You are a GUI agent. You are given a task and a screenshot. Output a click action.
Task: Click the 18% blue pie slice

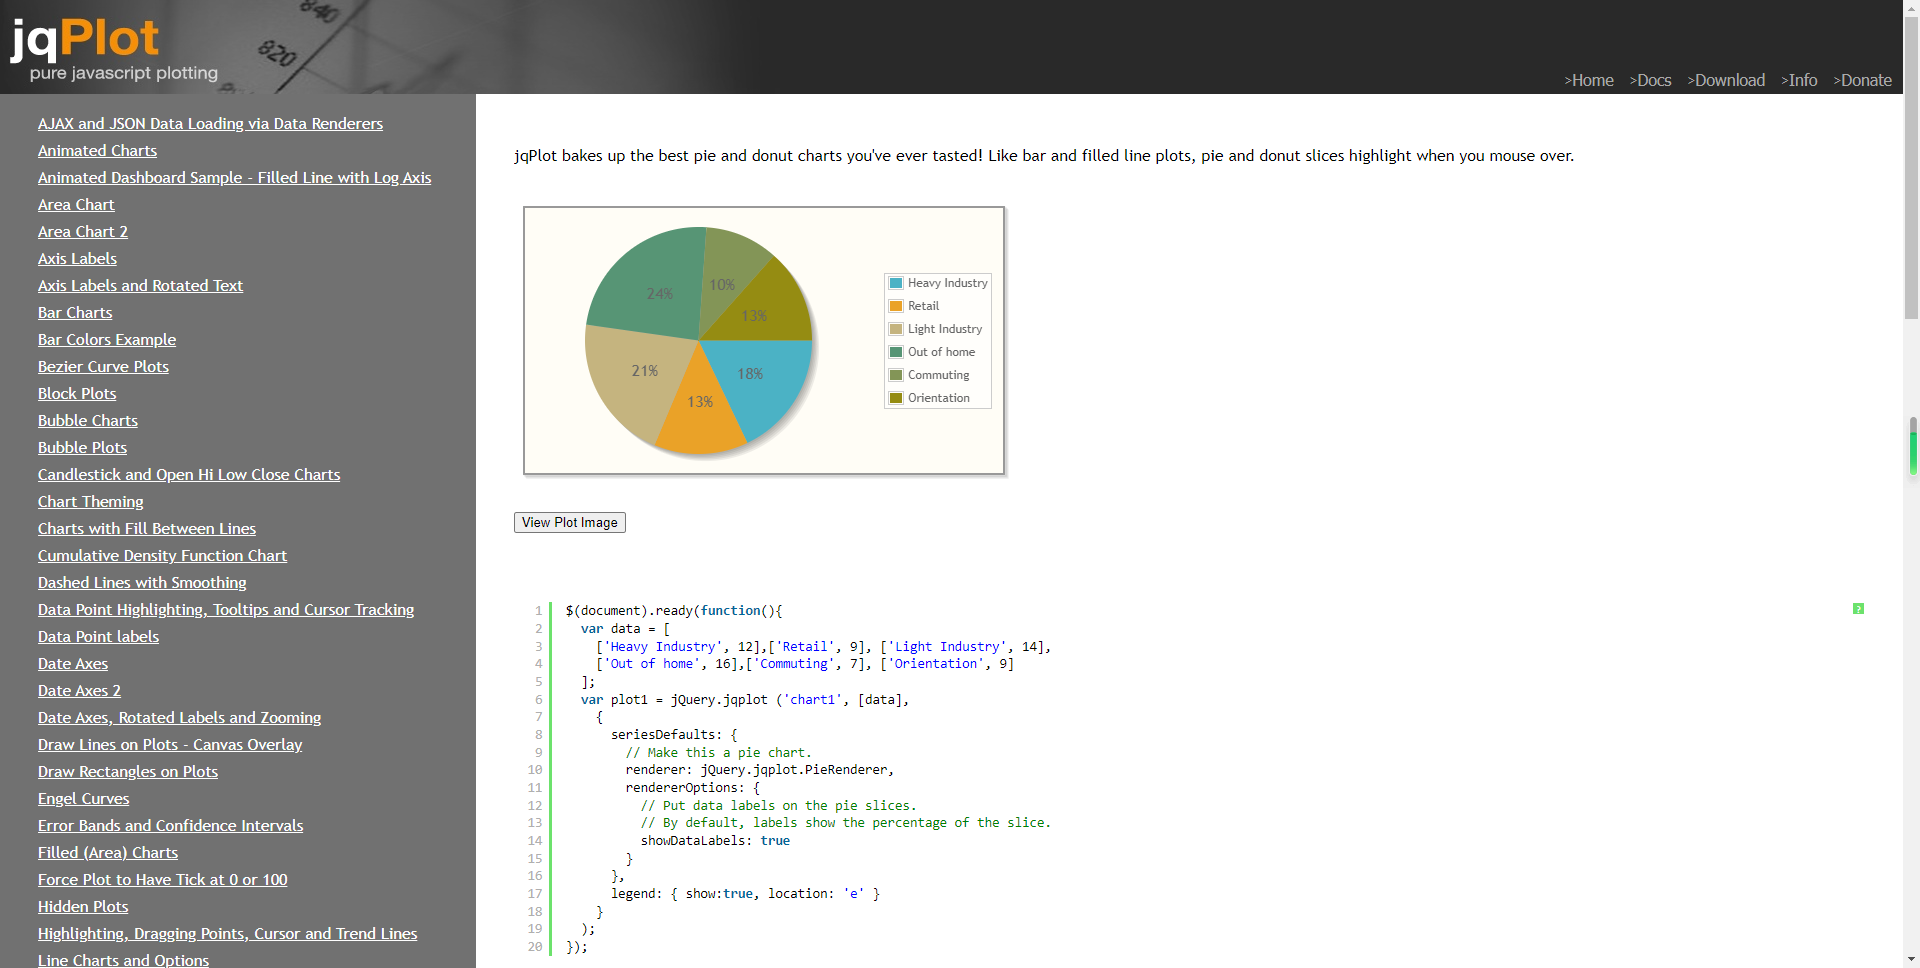pyautogui.click(x=755, y=385)
